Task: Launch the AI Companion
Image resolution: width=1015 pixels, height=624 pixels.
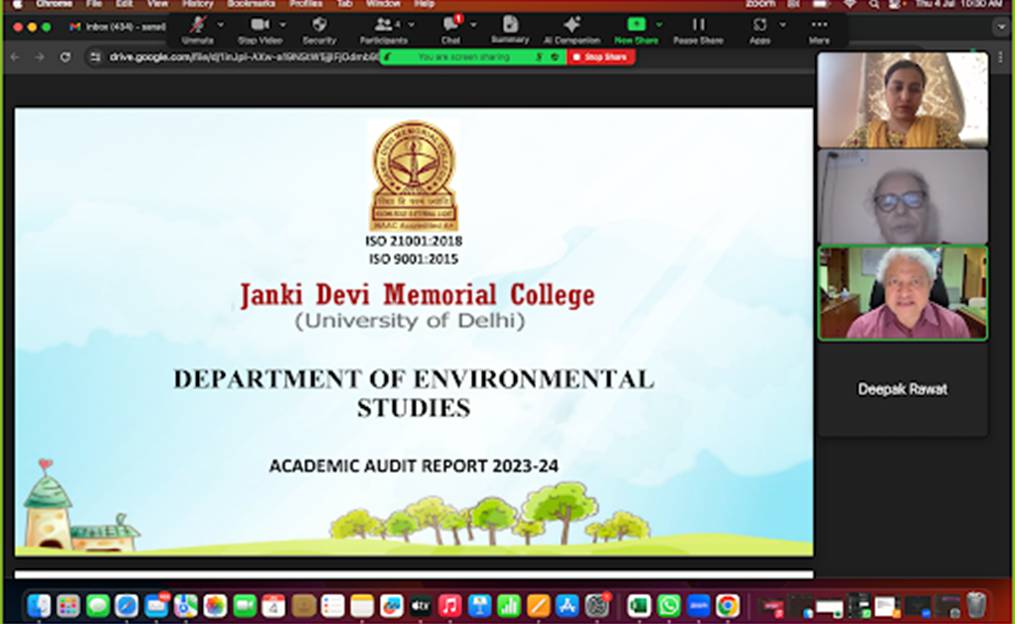Action: point(571,25)
